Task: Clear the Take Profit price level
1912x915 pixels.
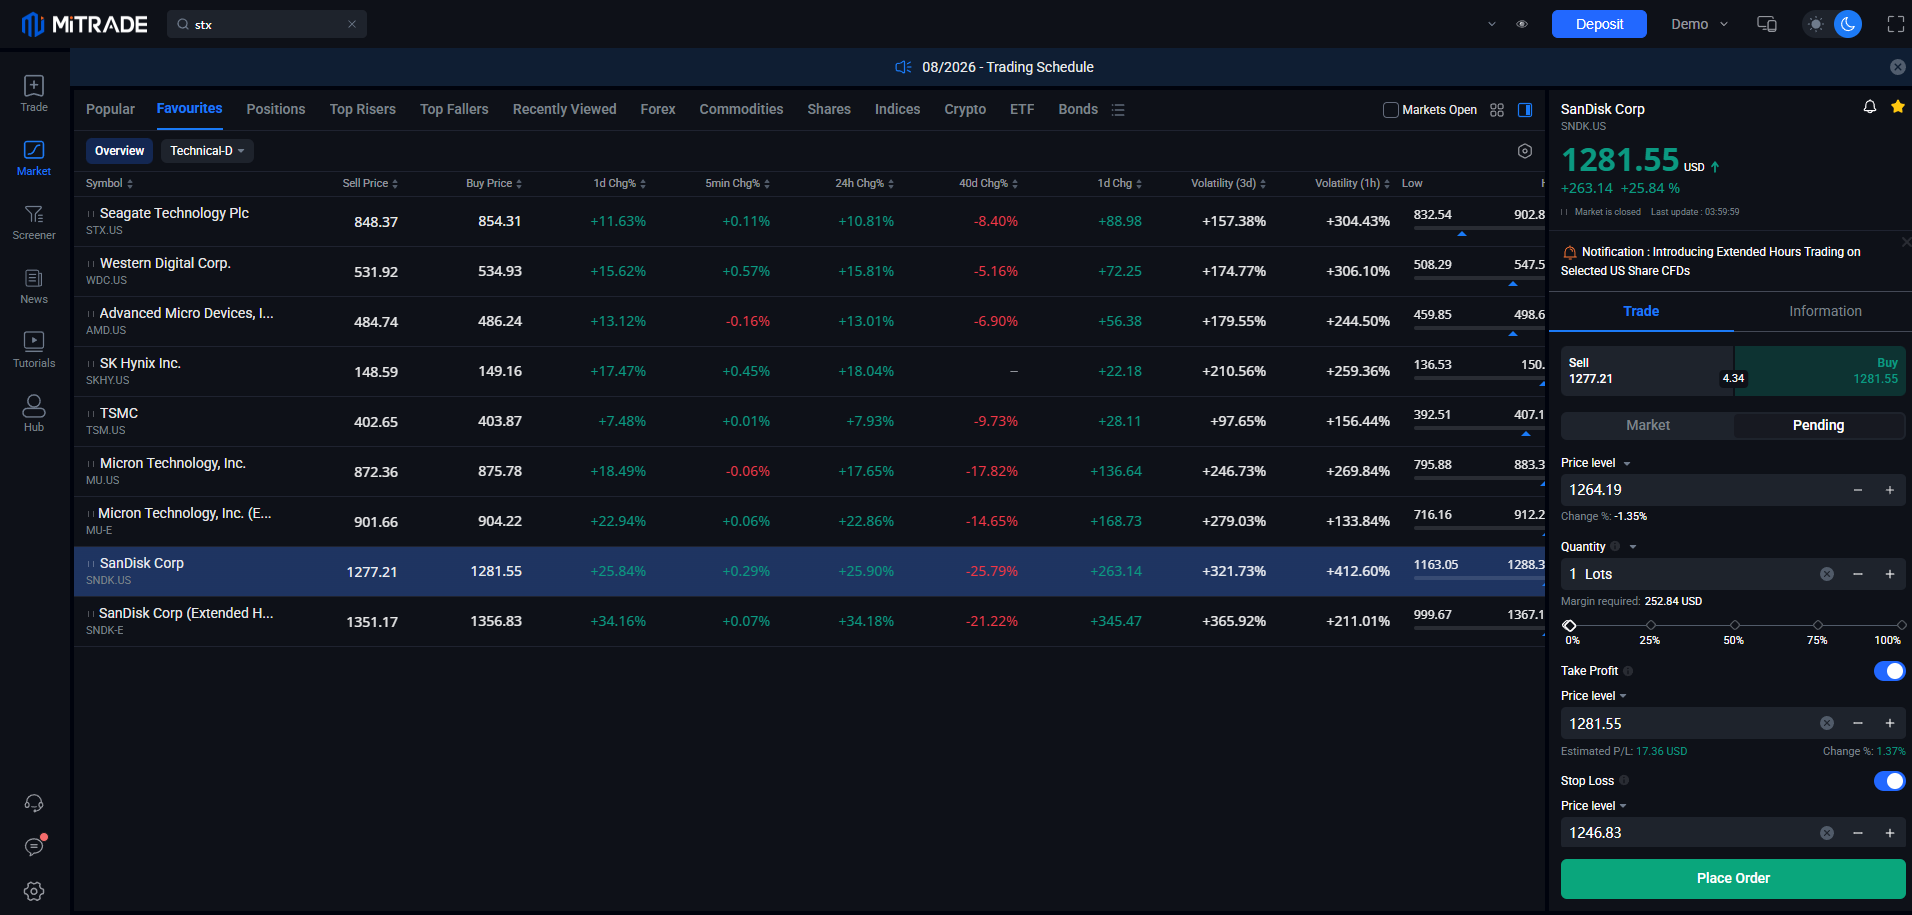Action: (x=1827, y=723)
